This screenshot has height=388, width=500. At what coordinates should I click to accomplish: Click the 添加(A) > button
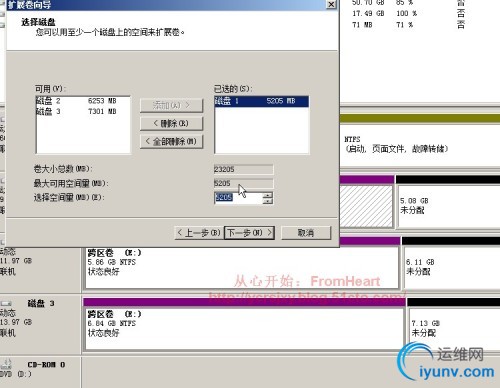pos(171,105)
